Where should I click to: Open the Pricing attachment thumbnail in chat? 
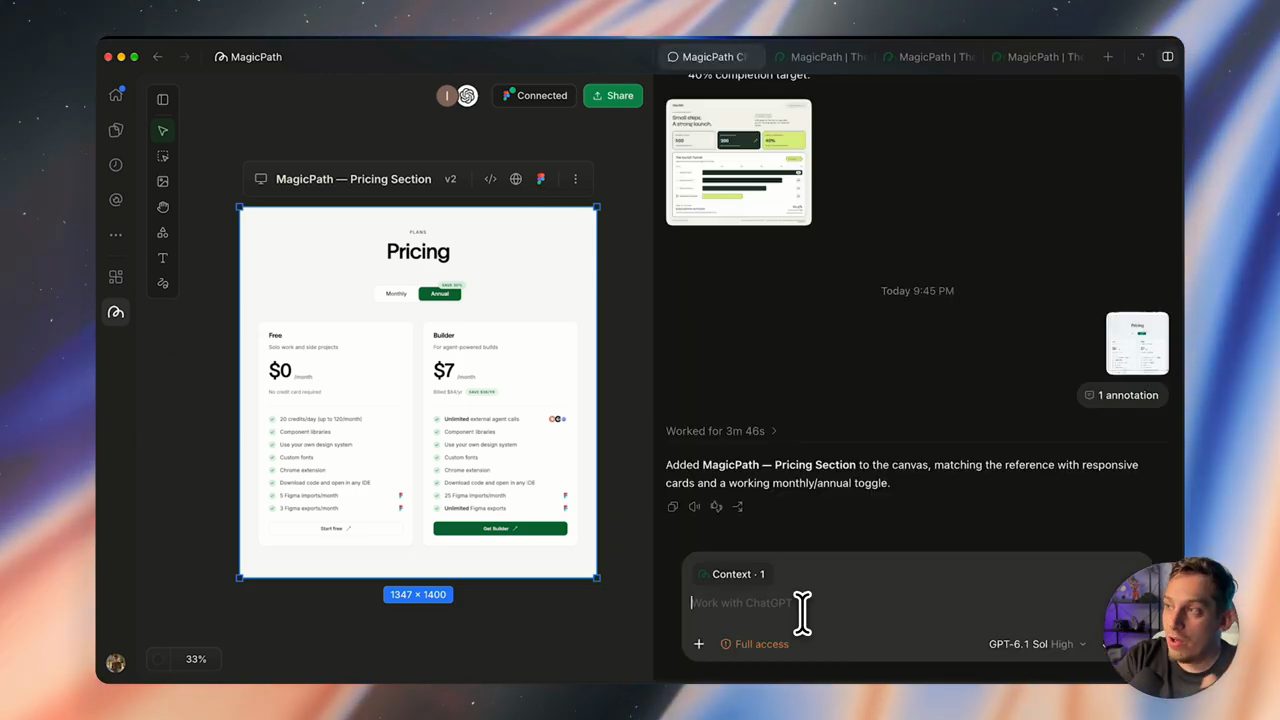(1137, 343)
